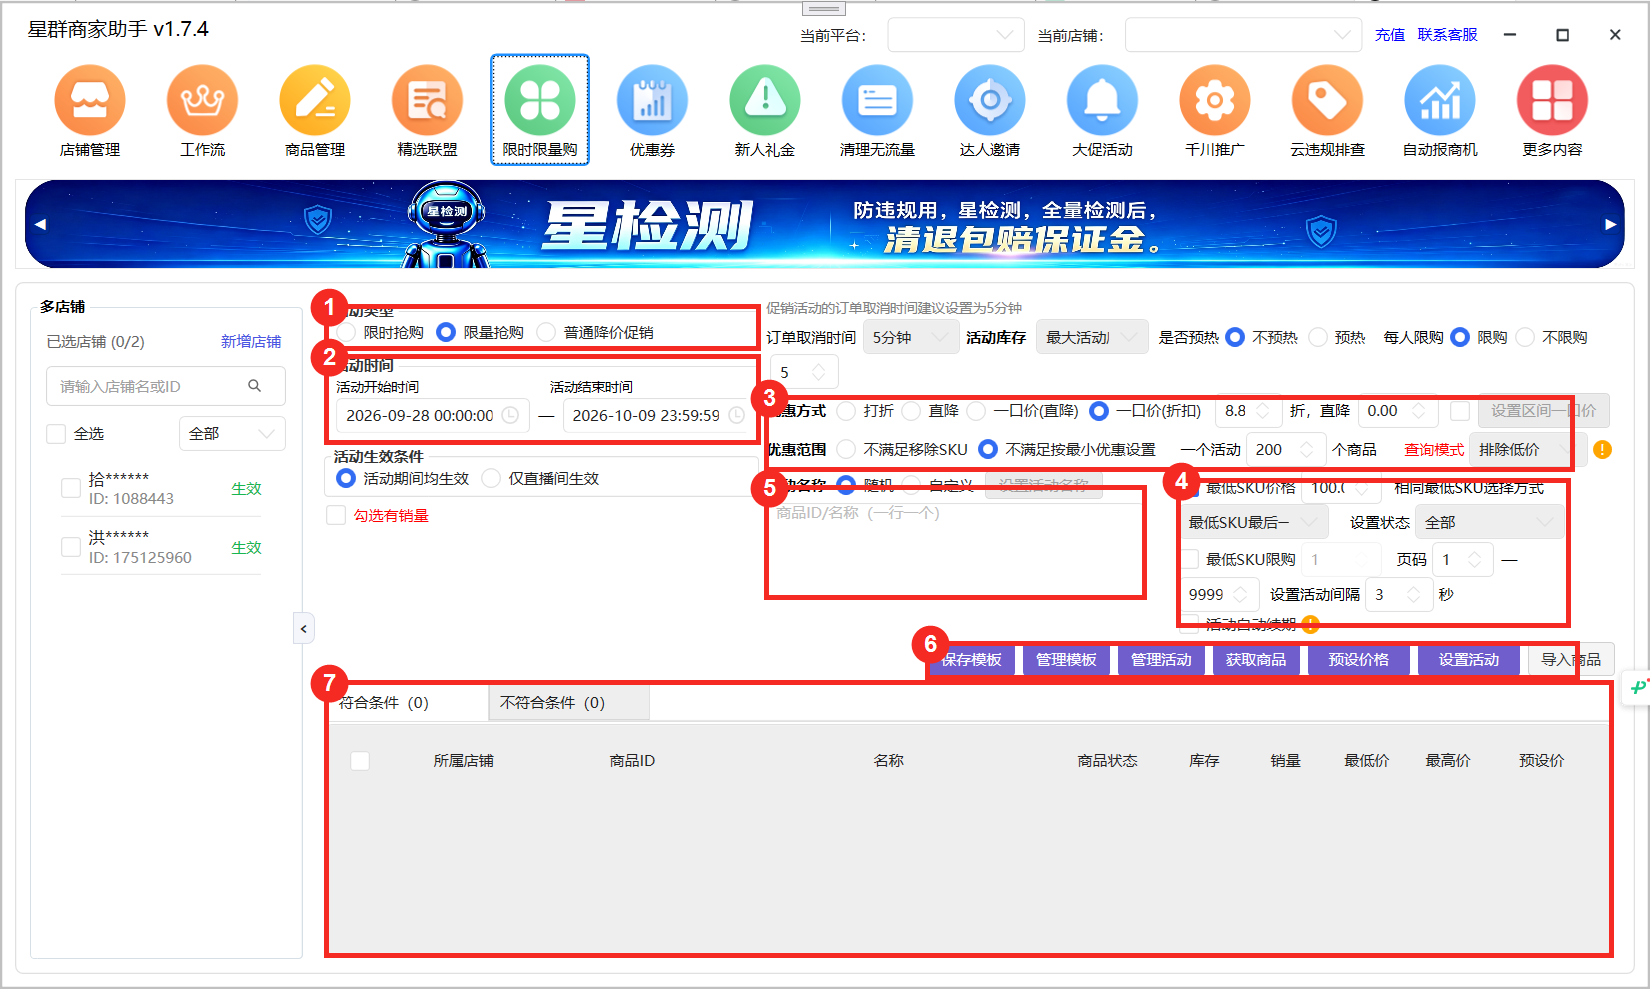Click the 设置活动 button
The width and height of the screenshot is (1650, 989).
(x=1469, y=660)
